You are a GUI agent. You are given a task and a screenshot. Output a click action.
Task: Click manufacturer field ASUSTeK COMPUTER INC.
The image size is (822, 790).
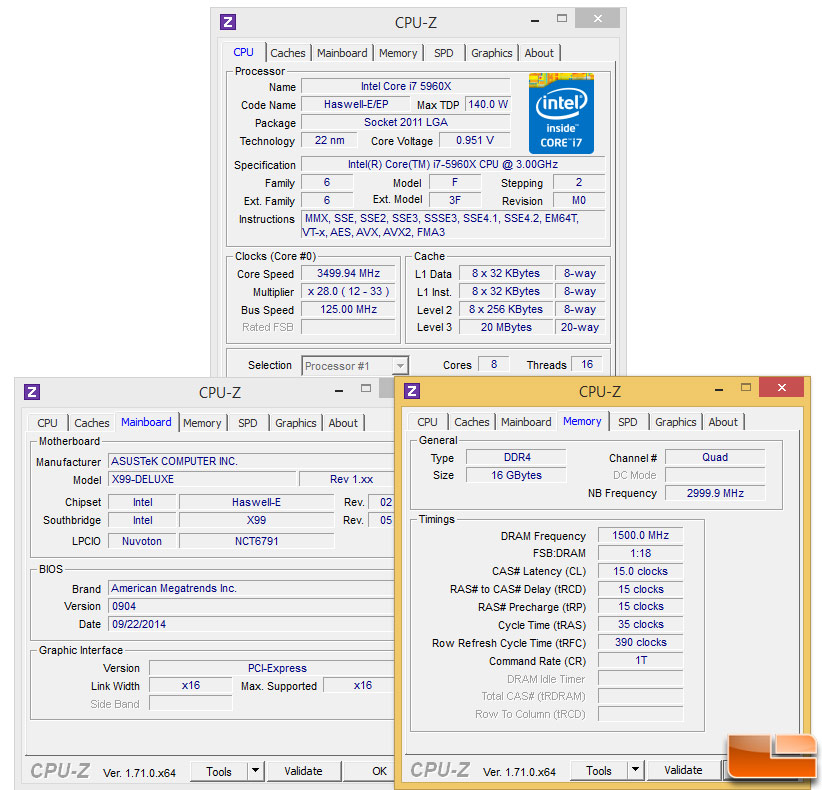pos(252,461)
